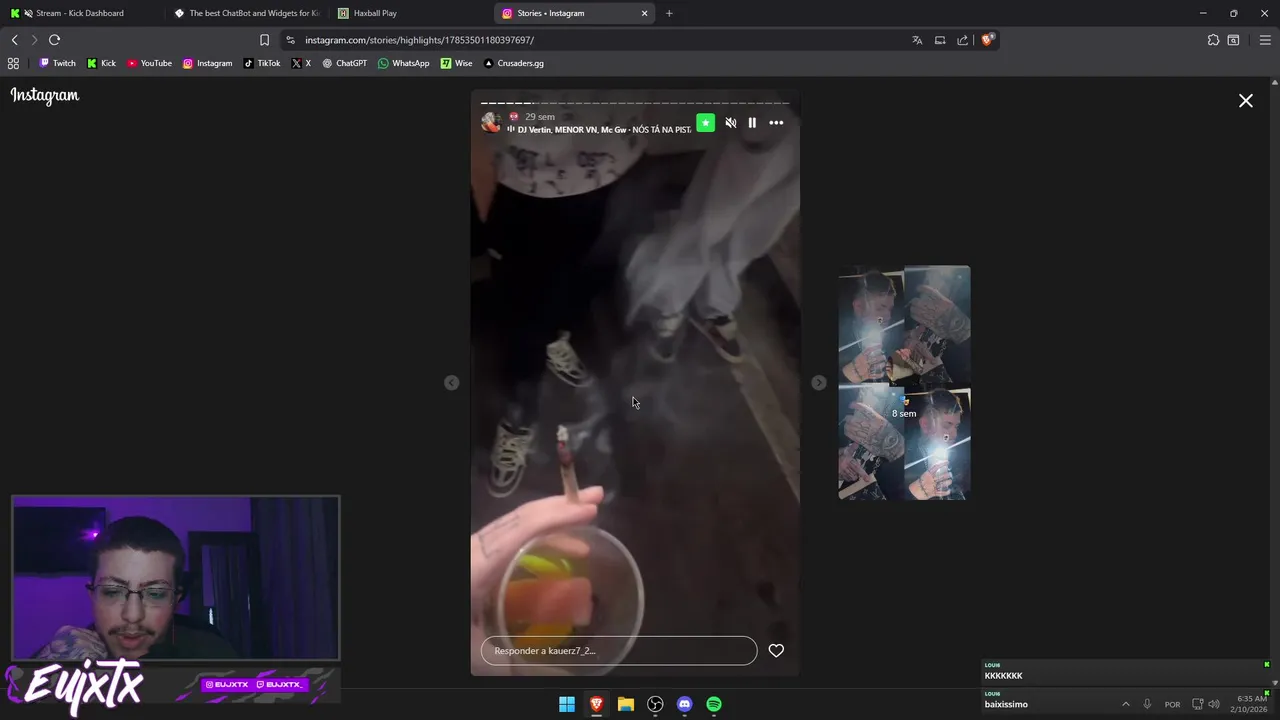Image resolution: width=1280 pixels, height=720 pixels.
Task: Open the story poster's profile picture
Action: [491, 122]
